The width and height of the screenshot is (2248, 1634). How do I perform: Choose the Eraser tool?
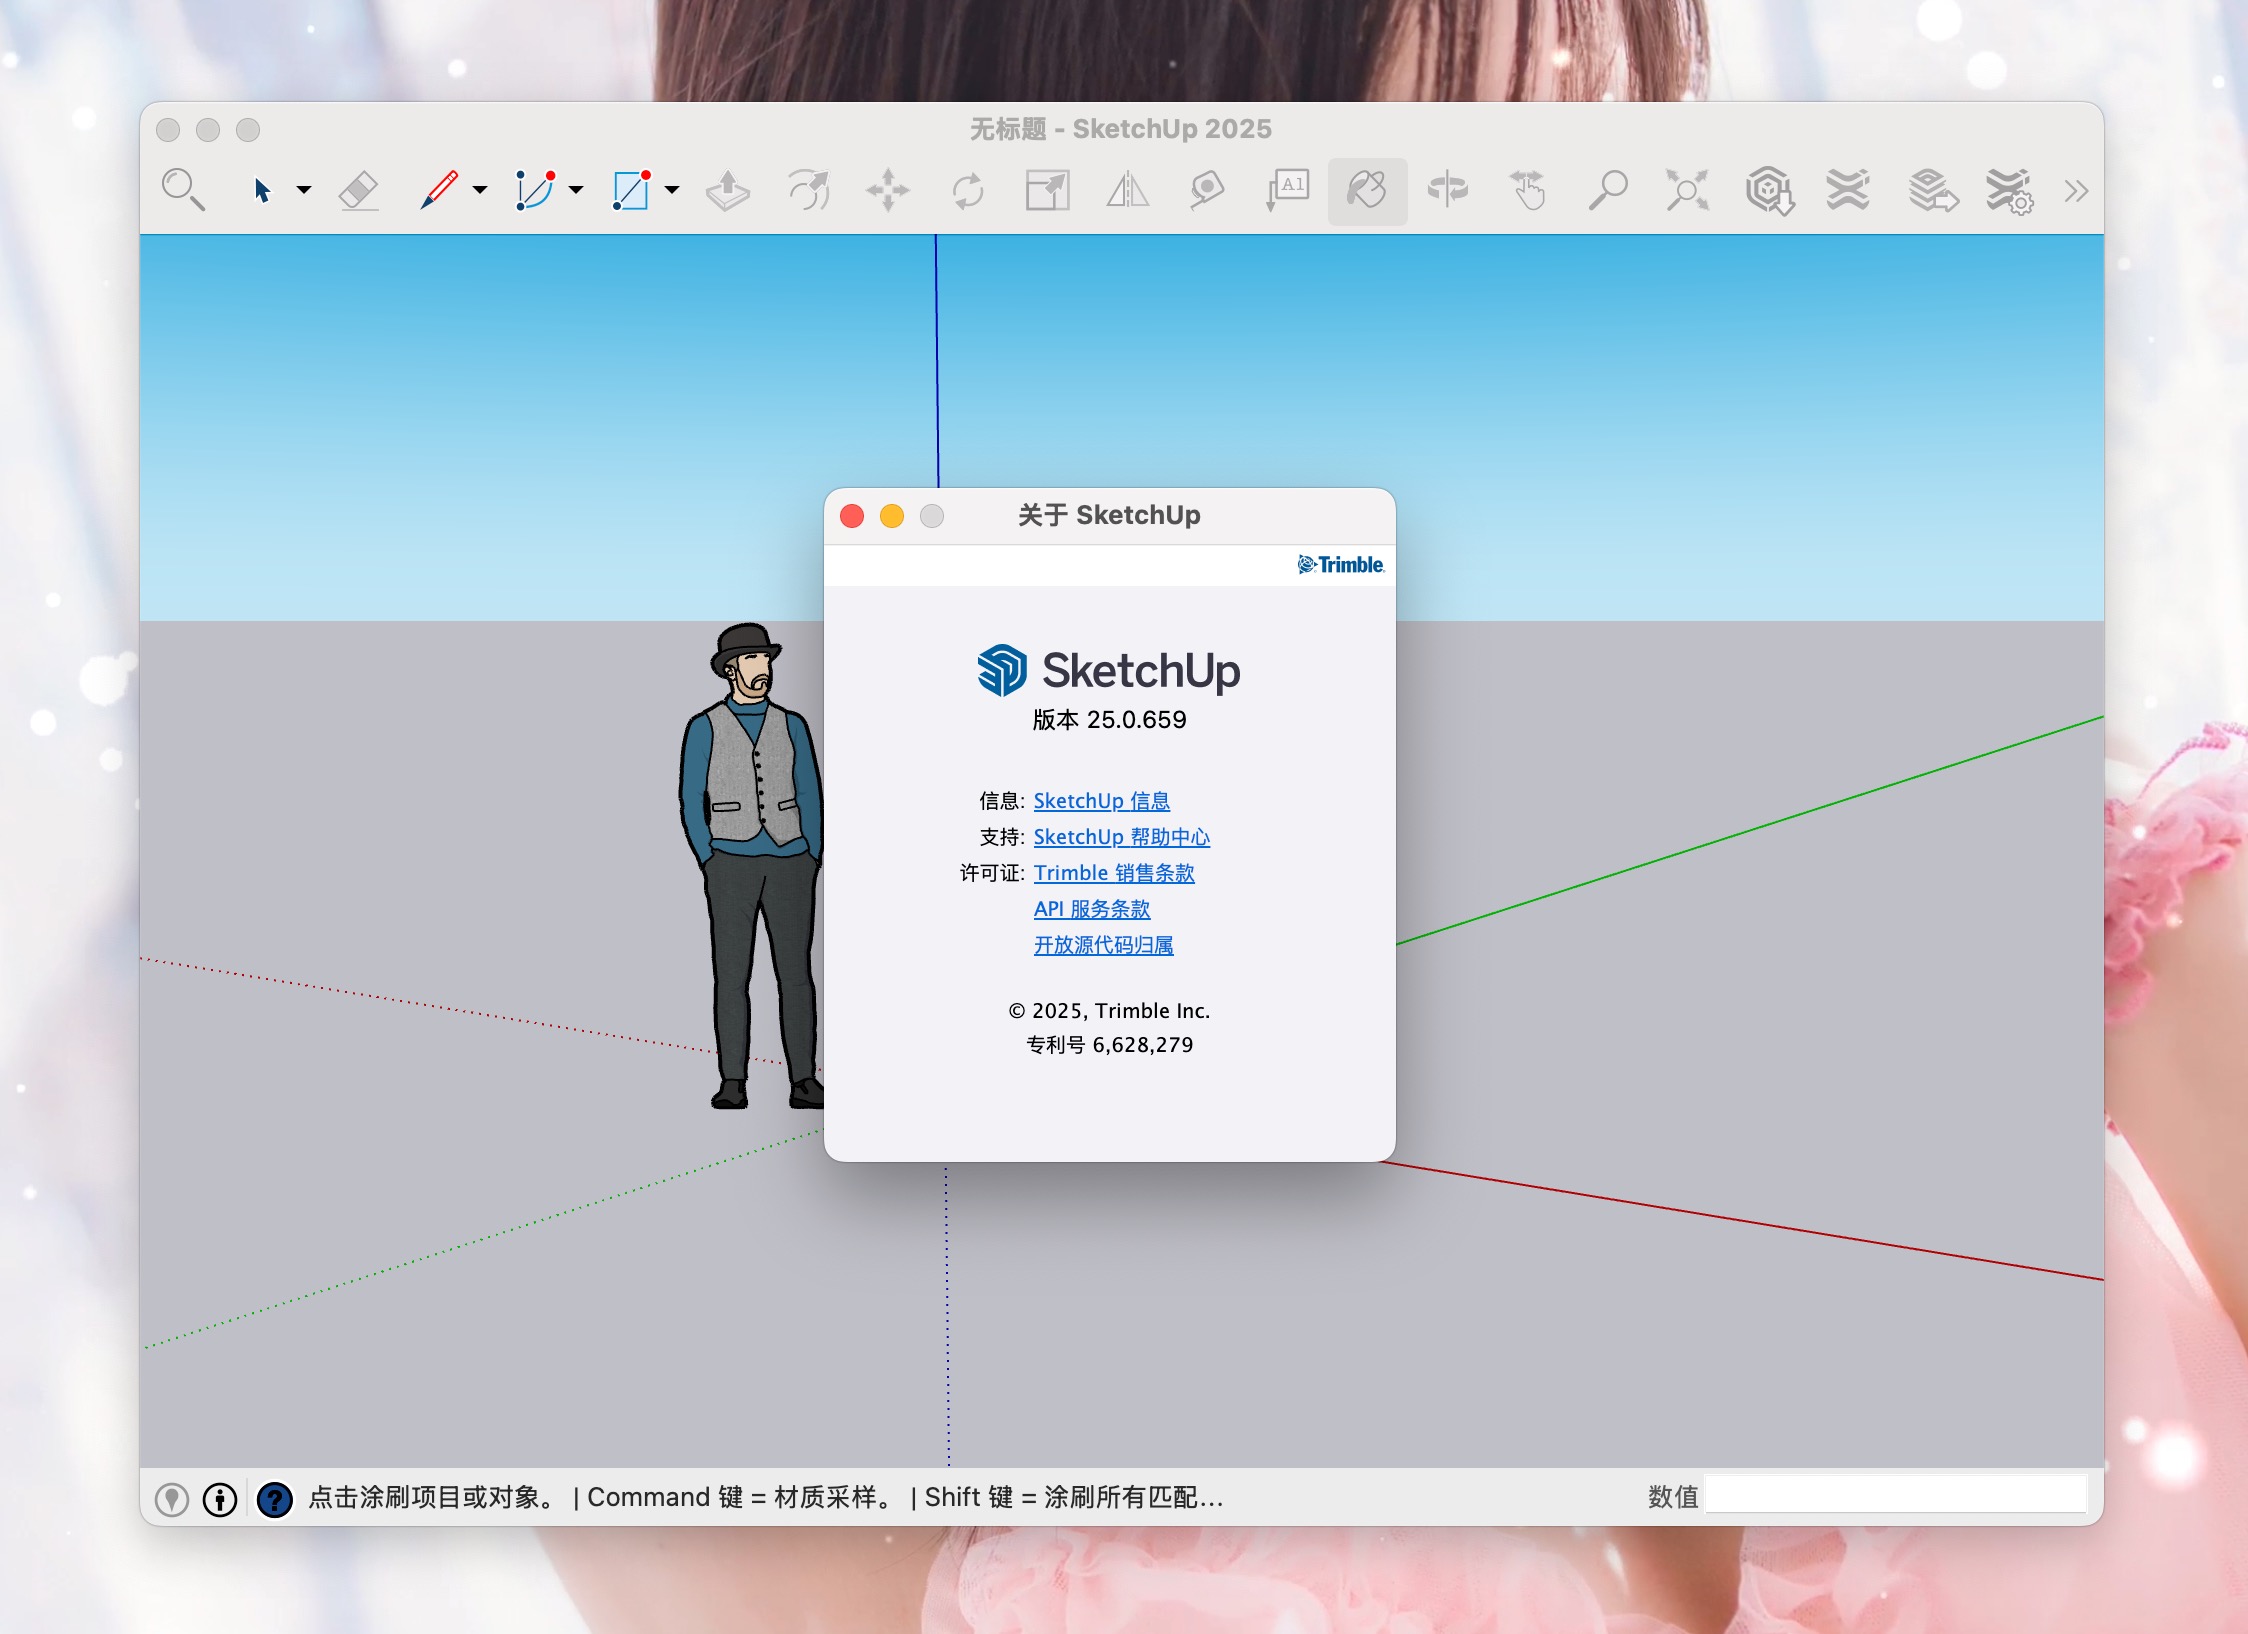coord(358,190)
